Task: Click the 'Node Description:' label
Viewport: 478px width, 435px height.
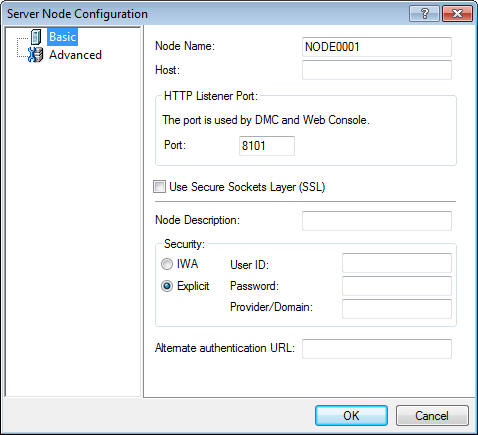Action: pyautogui.click(x=197, y=220)
